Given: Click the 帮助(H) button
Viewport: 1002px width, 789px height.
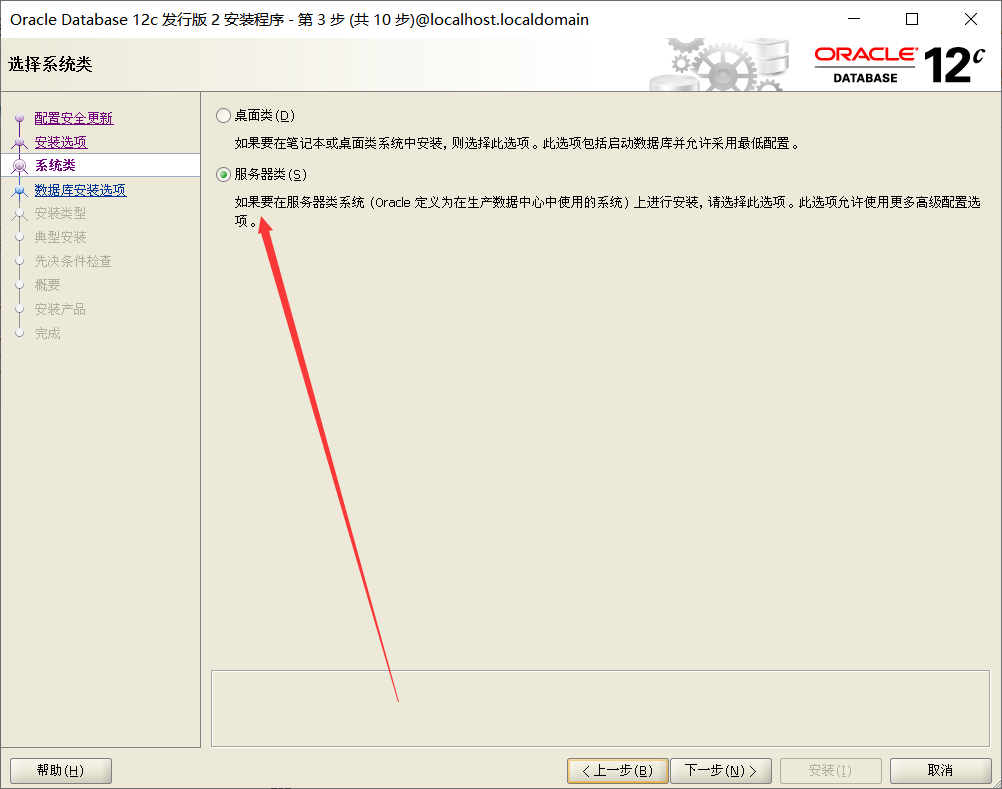Looking at the screenshot, I should click(61, 770).
